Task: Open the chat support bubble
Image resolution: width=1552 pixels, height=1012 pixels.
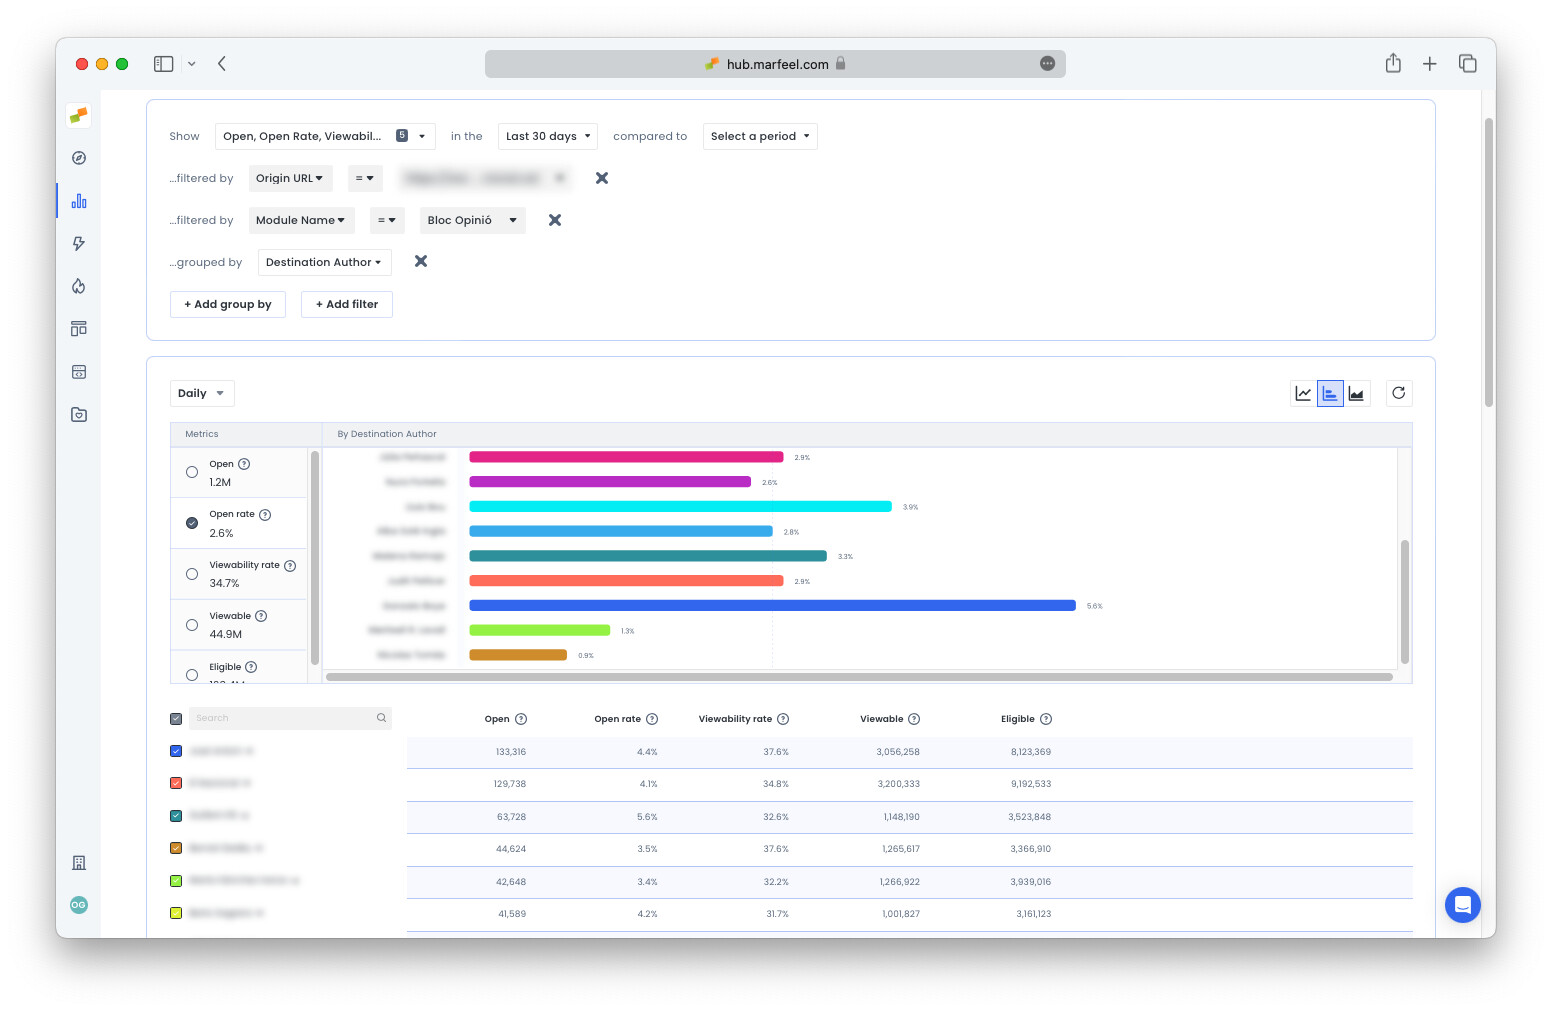Action: [1462, 905]
